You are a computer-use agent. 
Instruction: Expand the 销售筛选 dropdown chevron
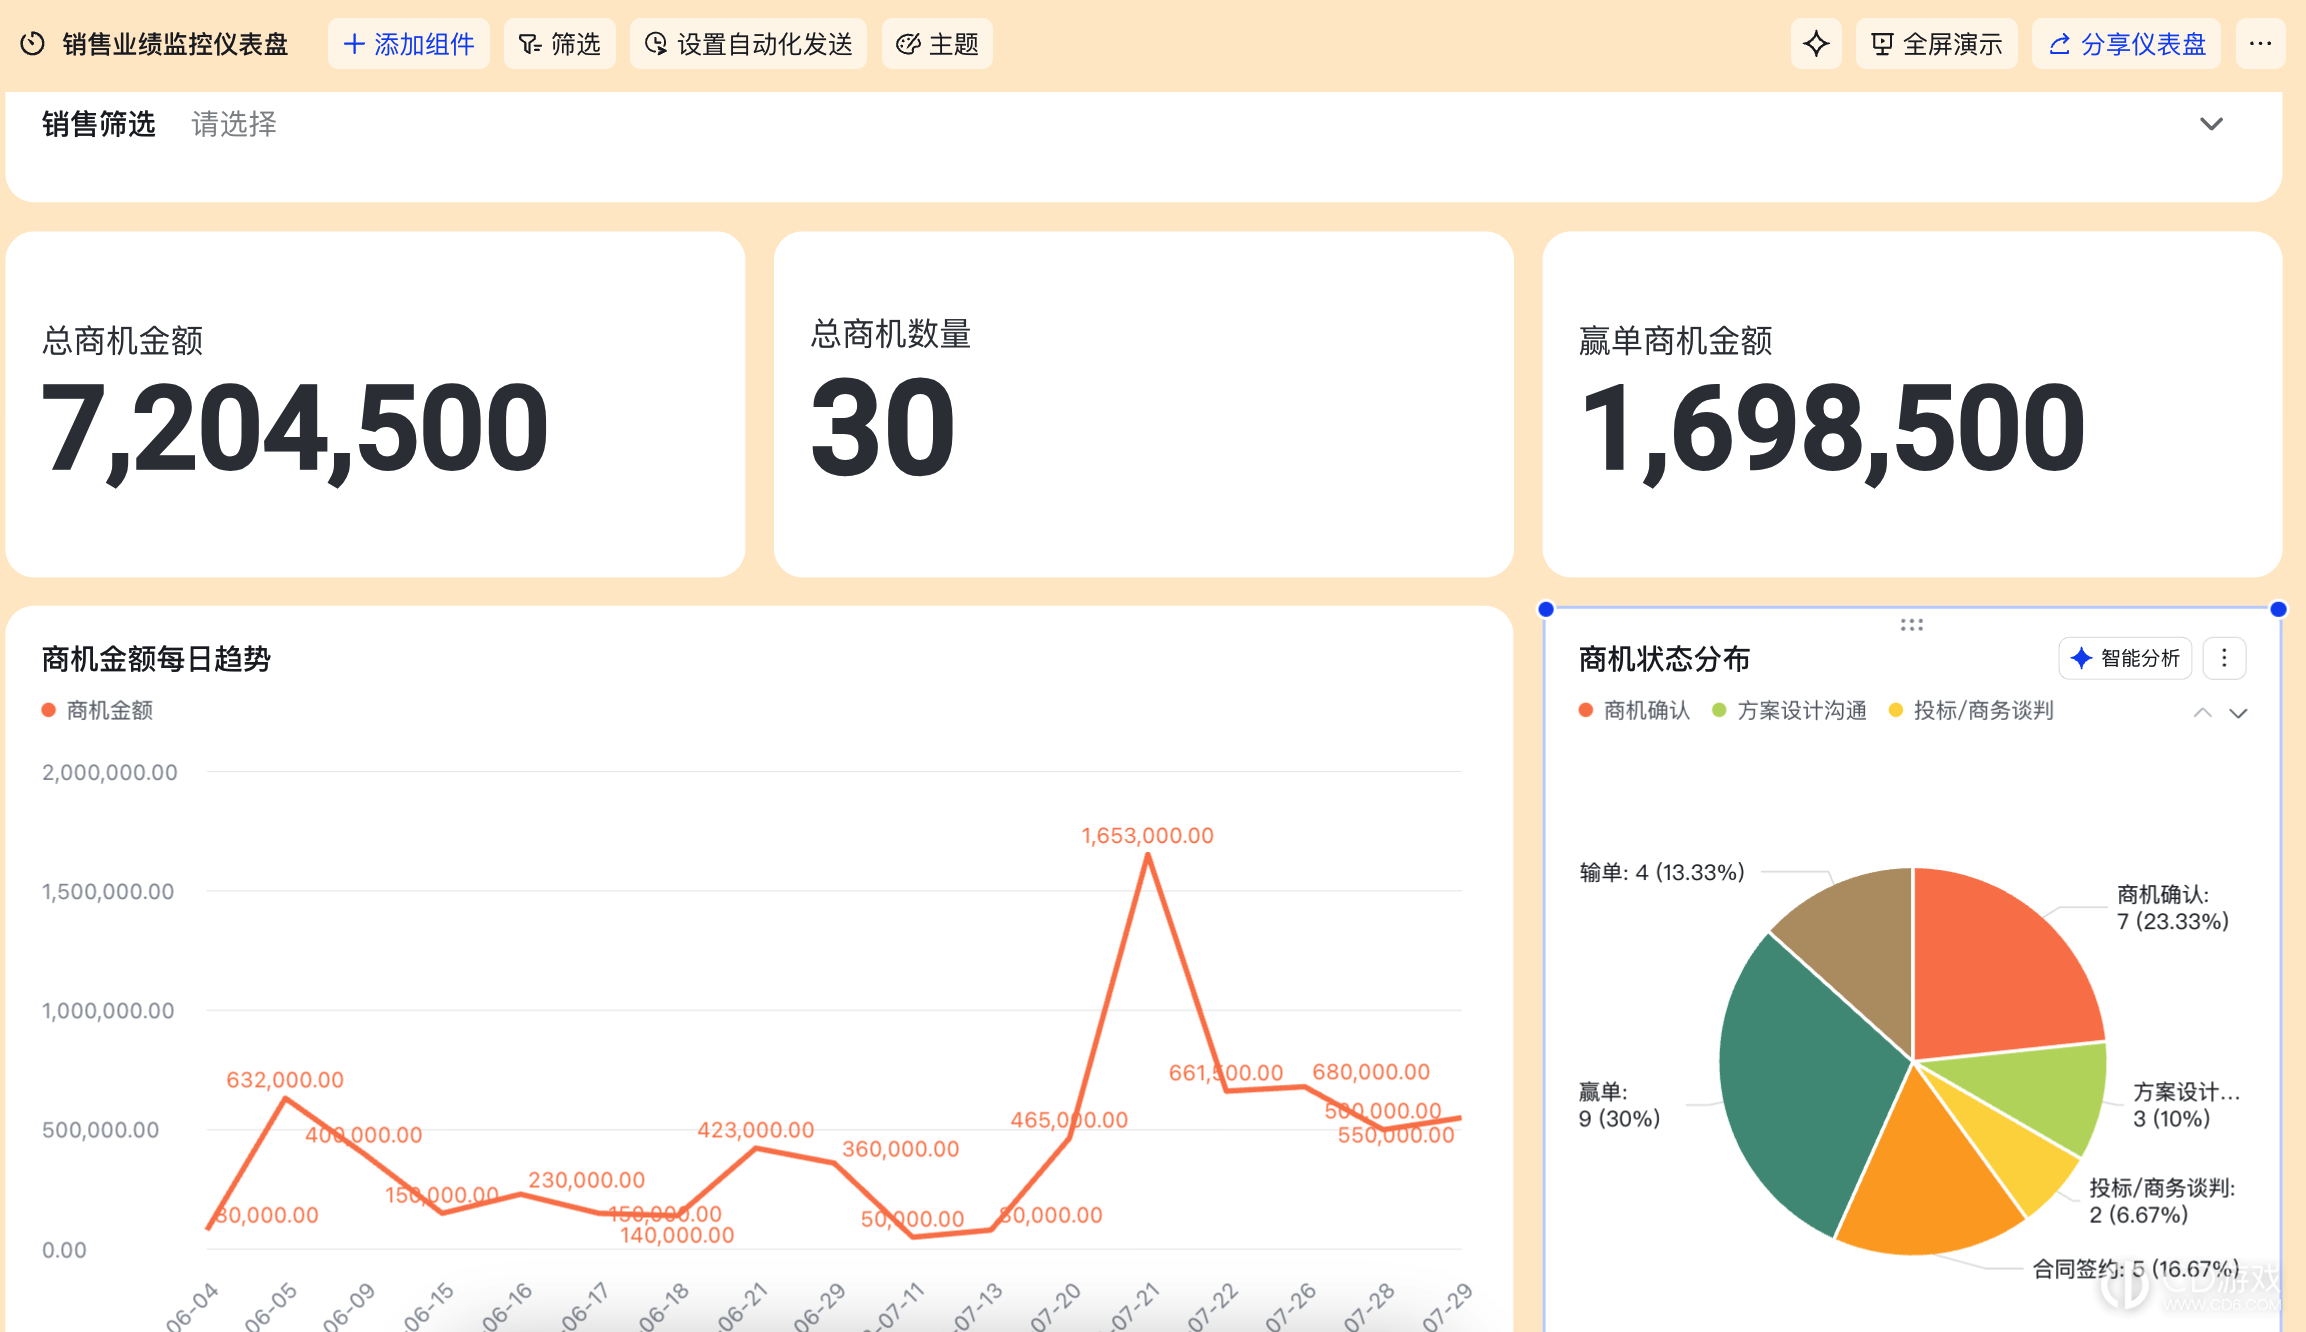tap(2211, 124)
